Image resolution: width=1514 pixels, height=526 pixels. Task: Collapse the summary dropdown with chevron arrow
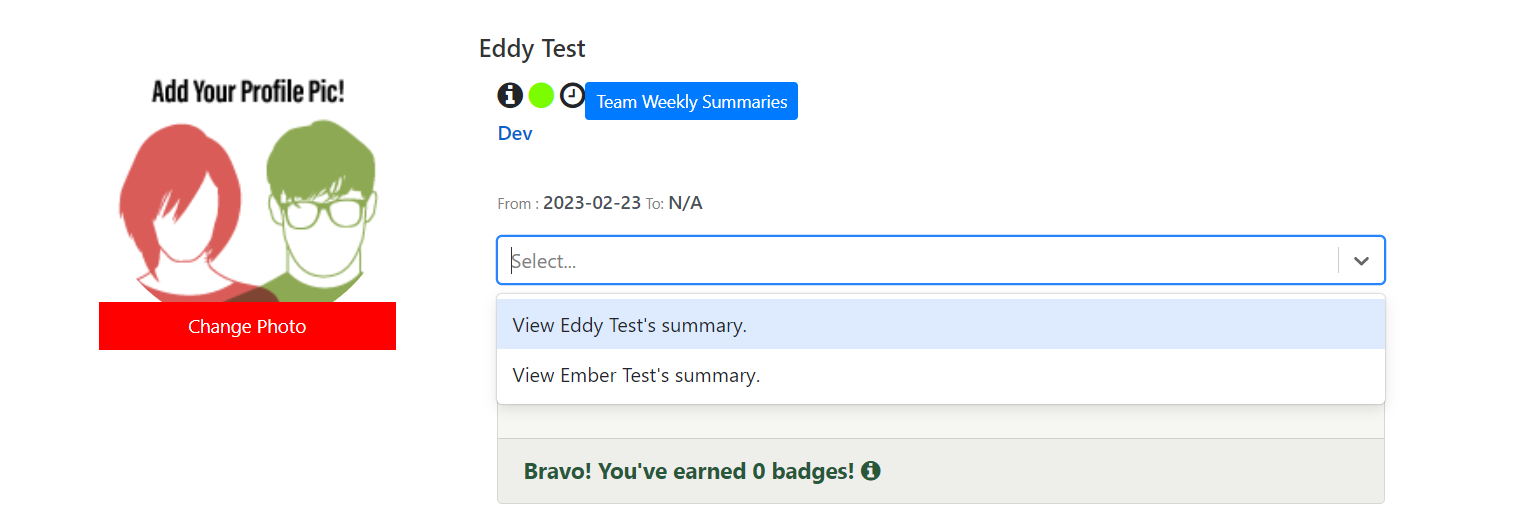[x=1361, y=260]
